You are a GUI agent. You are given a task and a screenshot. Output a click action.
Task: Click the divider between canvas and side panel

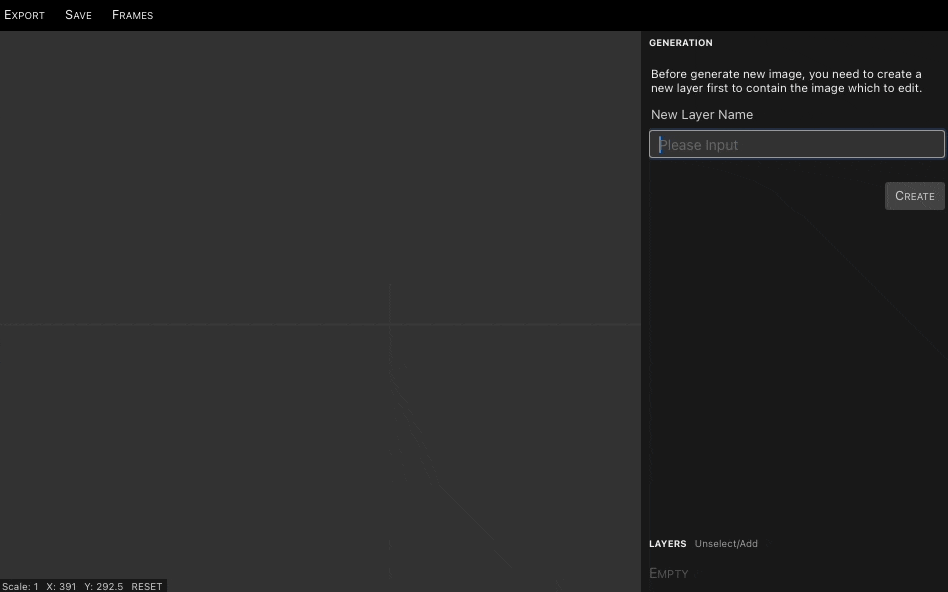[641, 300]
